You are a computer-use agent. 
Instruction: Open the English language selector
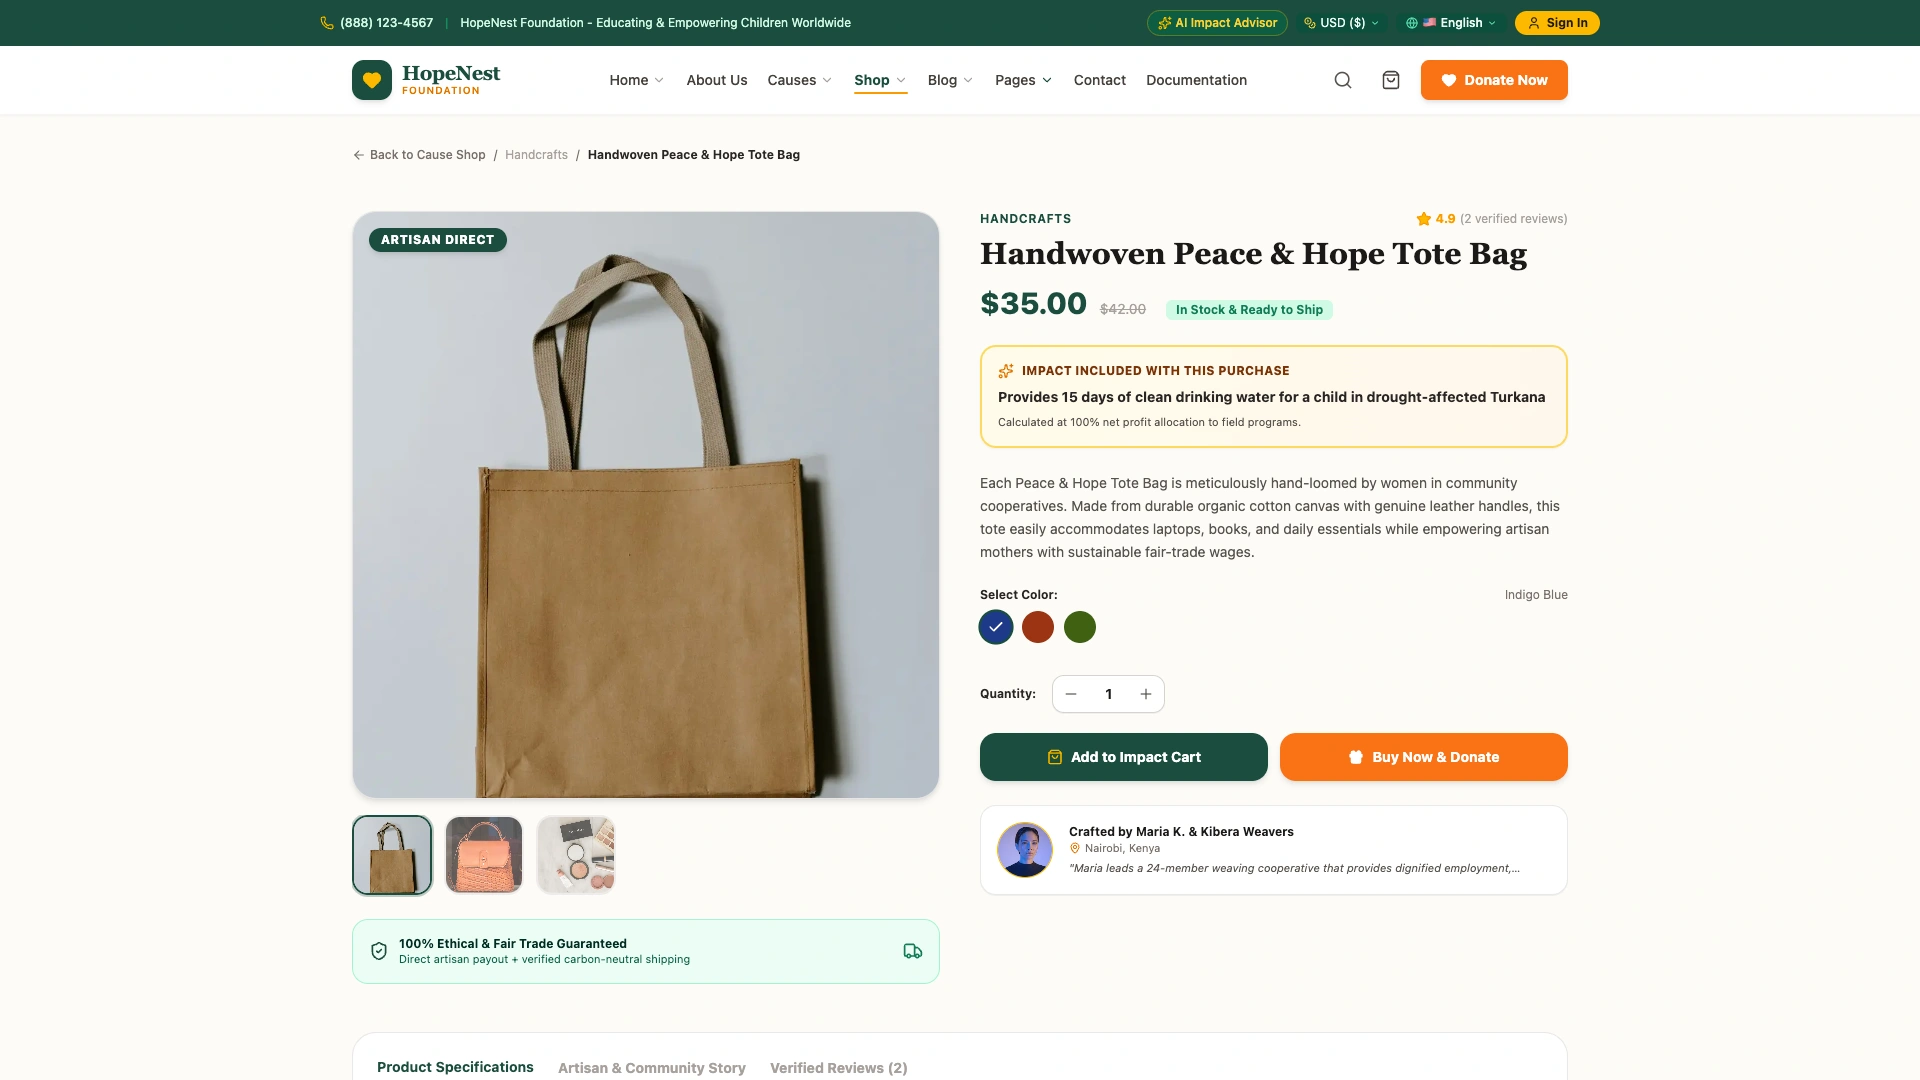(1451, 23)
